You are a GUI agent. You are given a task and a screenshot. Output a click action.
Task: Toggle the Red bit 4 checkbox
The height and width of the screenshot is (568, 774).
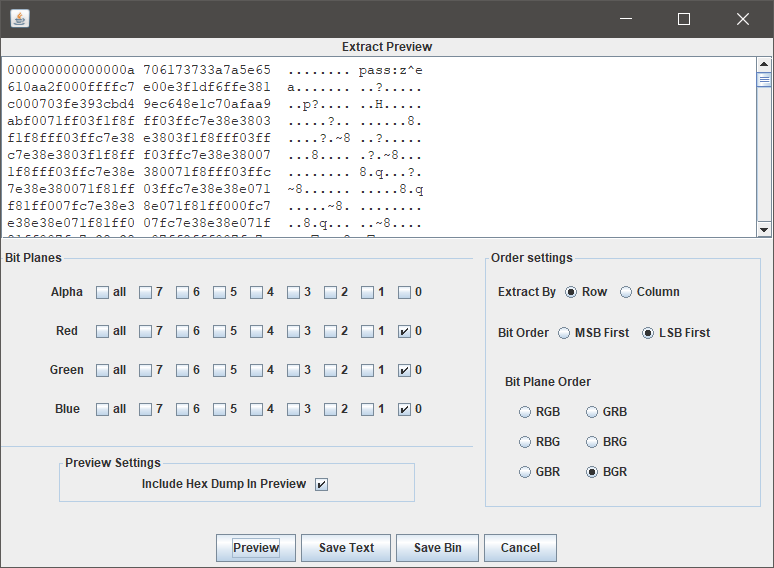point(256,332)
